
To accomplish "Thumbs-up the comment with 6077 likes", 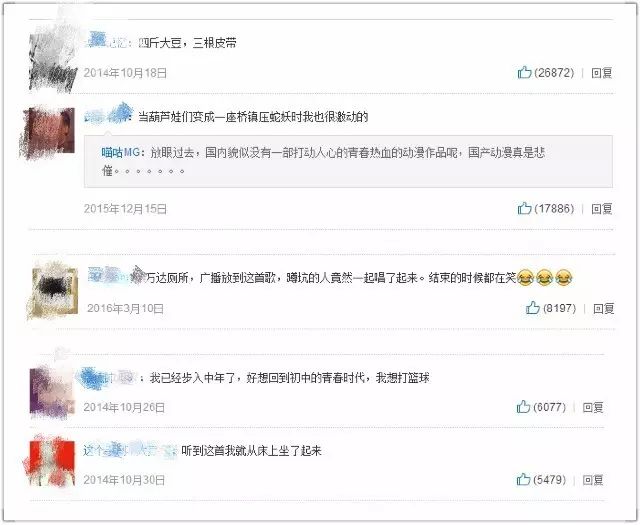I will 523,407.
